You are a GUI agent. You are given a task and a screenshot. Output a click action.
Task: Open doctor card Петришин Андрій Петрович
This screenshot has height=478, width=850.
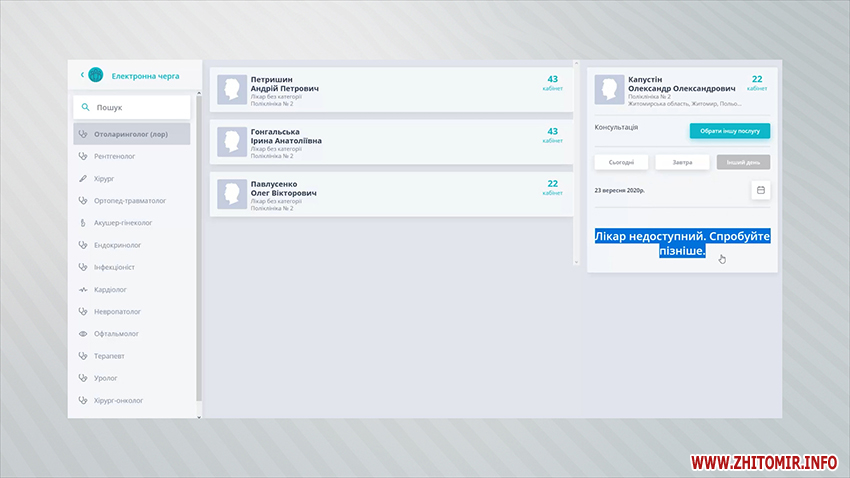point(390,89)
